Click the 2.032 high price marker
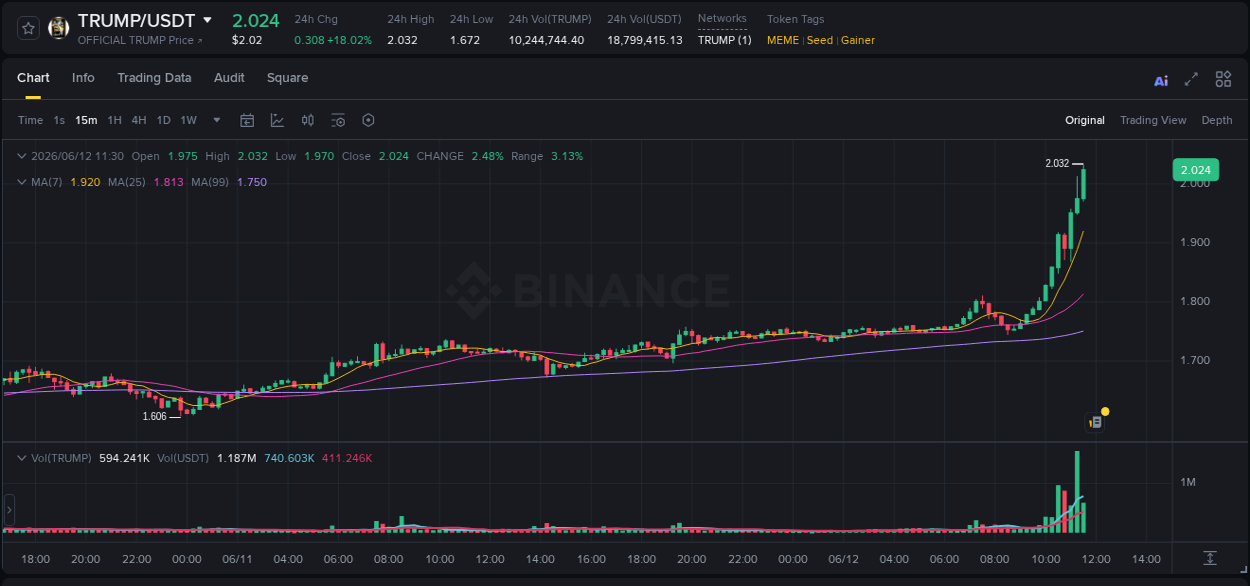1250x586 pixels. 1057,163
